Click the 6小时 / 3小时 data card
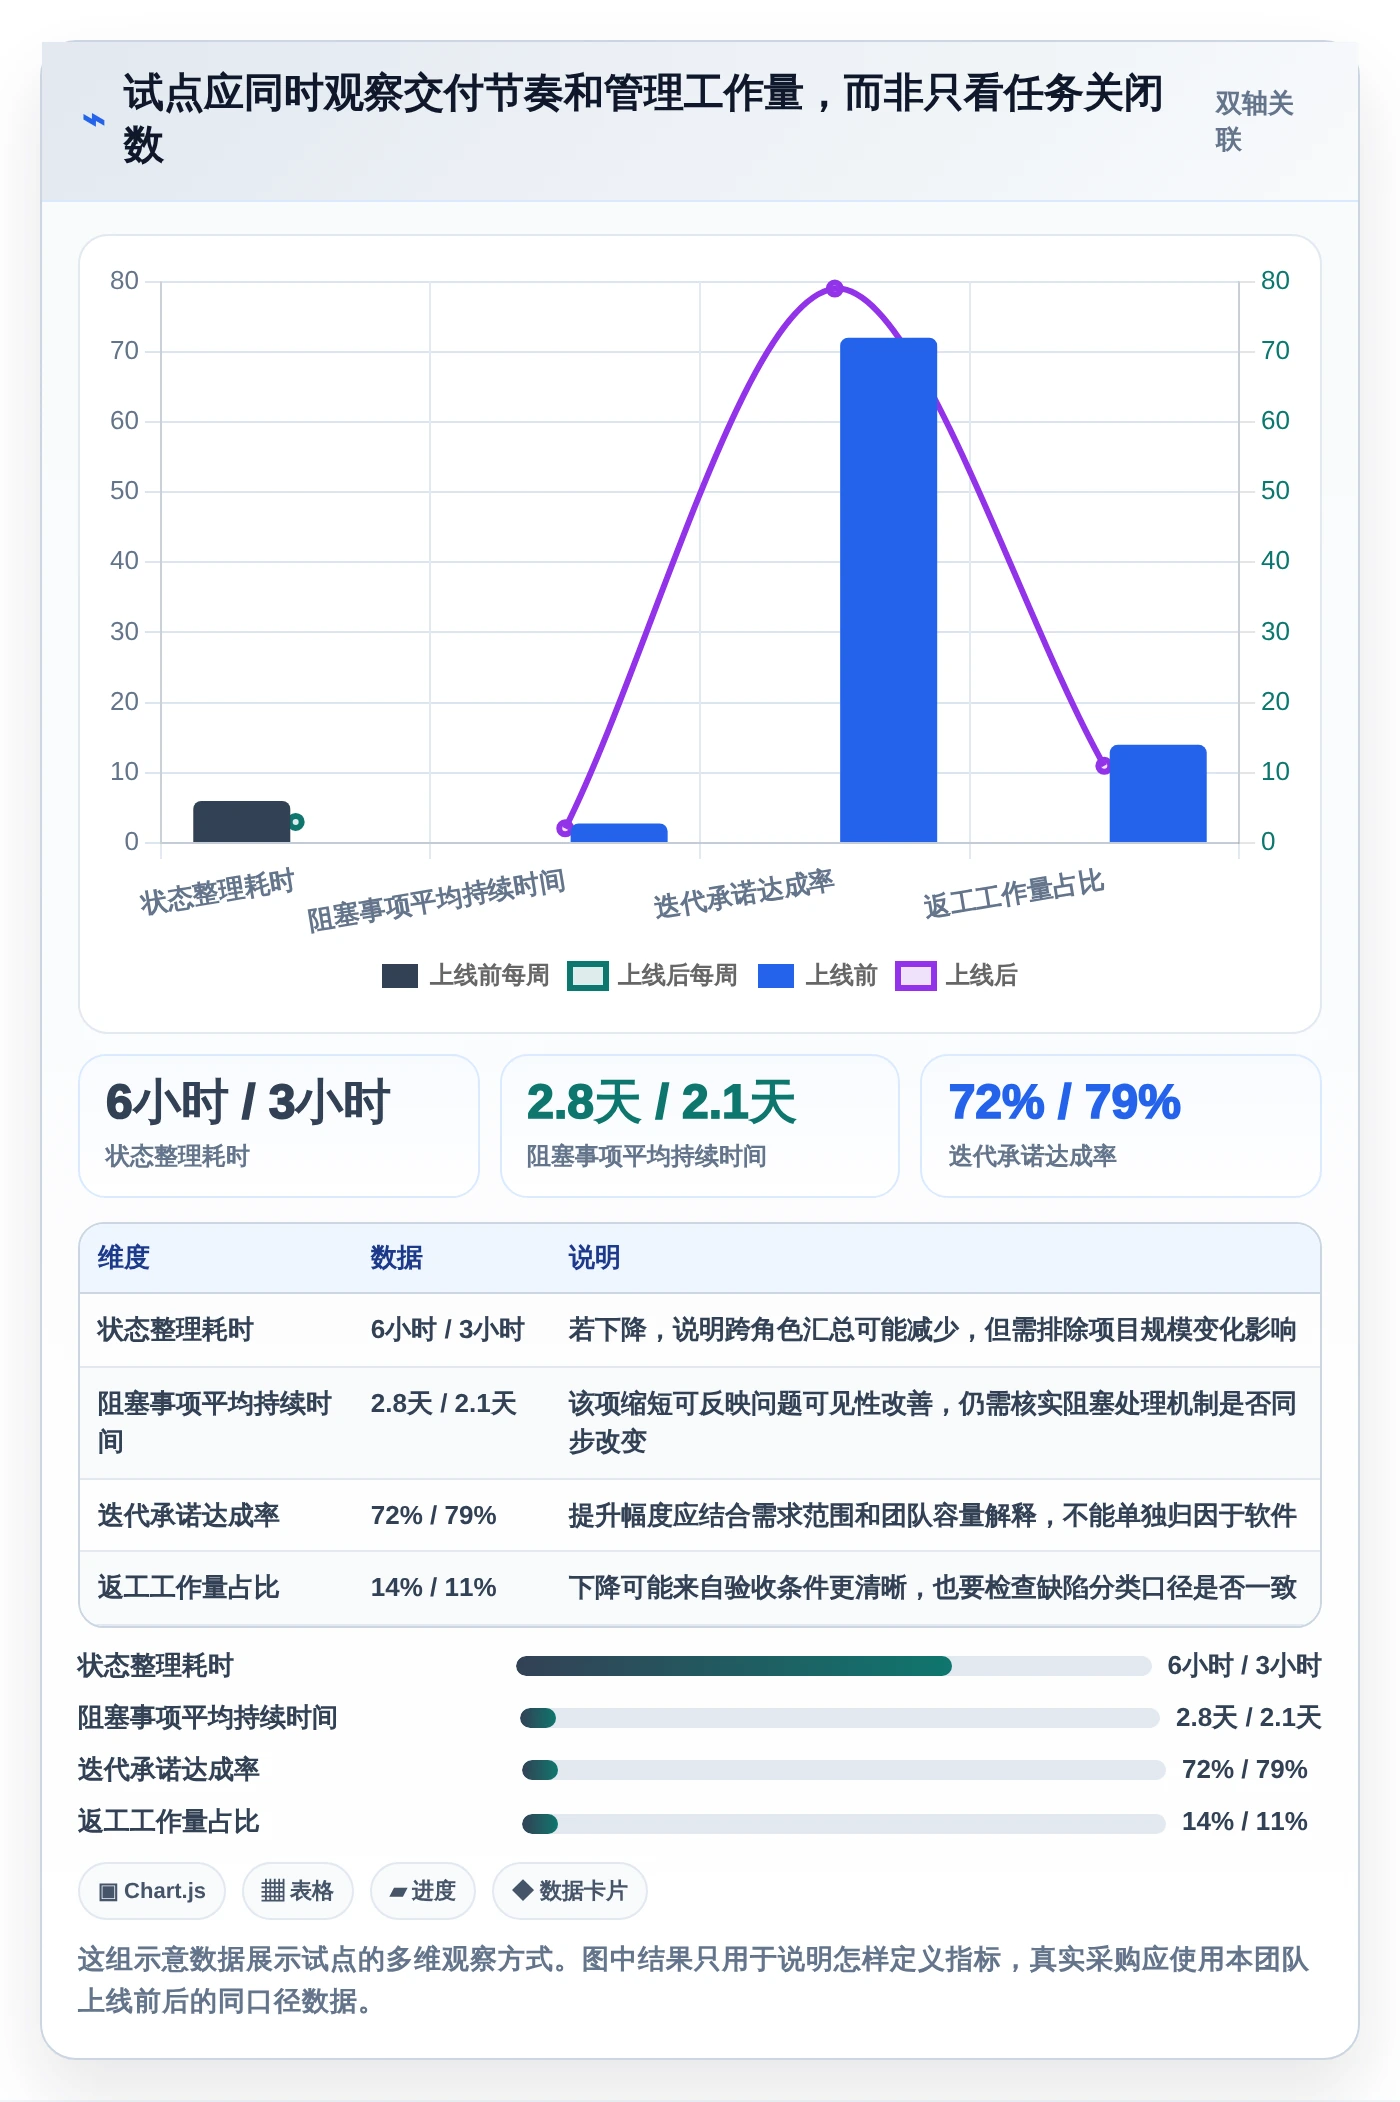The width and height of the screenshot is (1400, 2102). 279,1126
